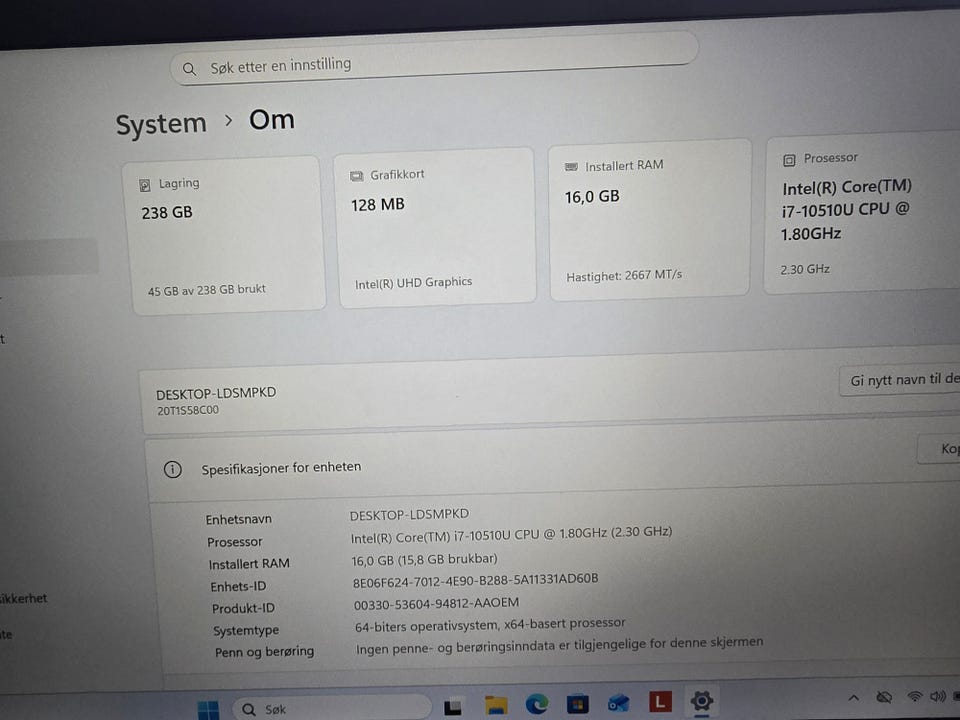Viewport: 960px width, 720px height.
Task: Open the Grafikkort 128 MB card
Action: (436, 227)
